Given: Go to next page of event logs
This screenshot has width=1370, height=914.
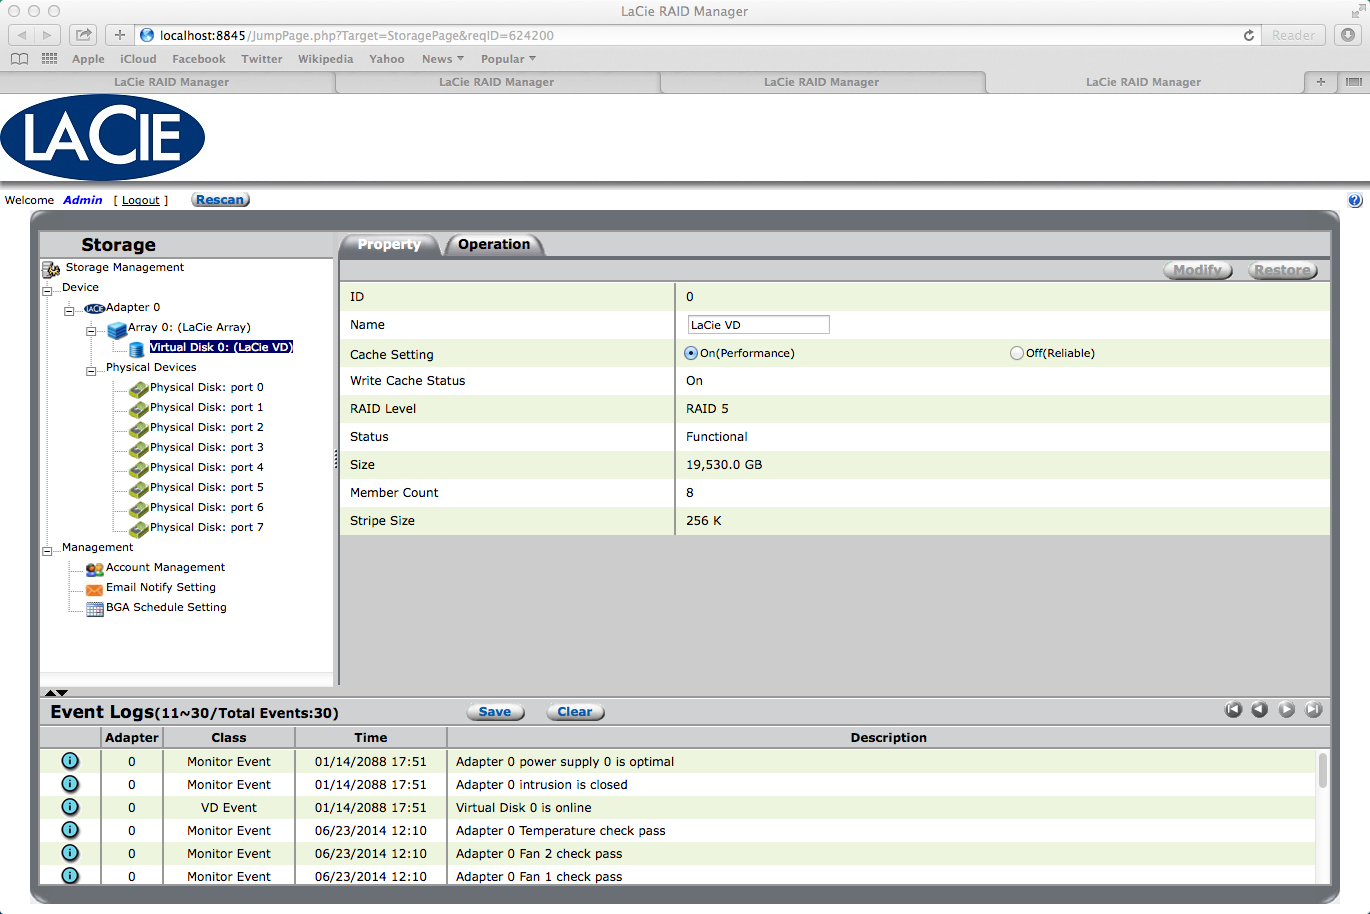Looking at the screenshot, I should [x=1287, y=709].
